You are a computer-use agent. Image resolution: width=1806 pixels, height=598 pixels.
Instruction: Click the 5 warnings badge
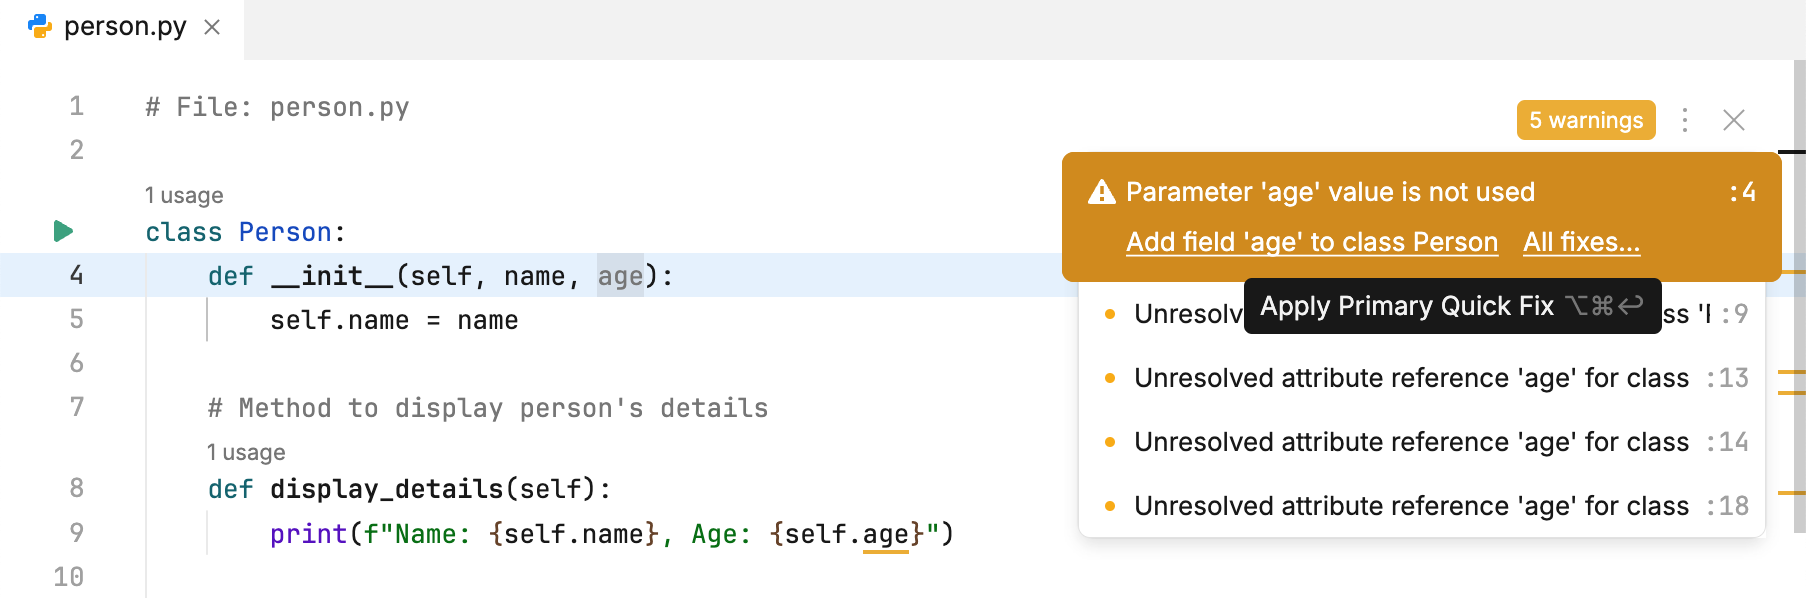click(x=1585, y=120)
